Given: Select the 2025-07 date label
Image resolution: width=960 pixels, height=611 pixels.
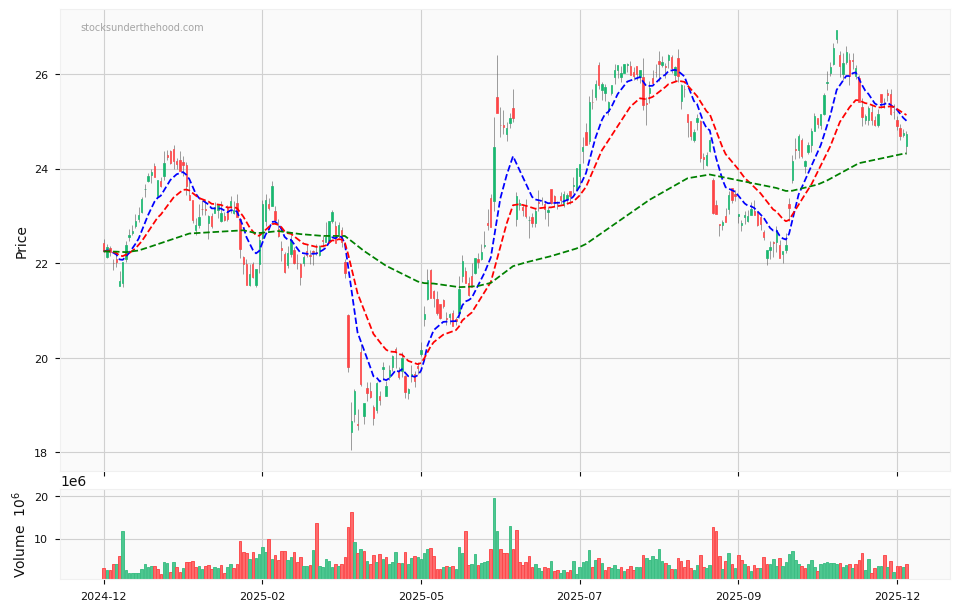Looking at the screenshot, I should click(x=581, y=595).
